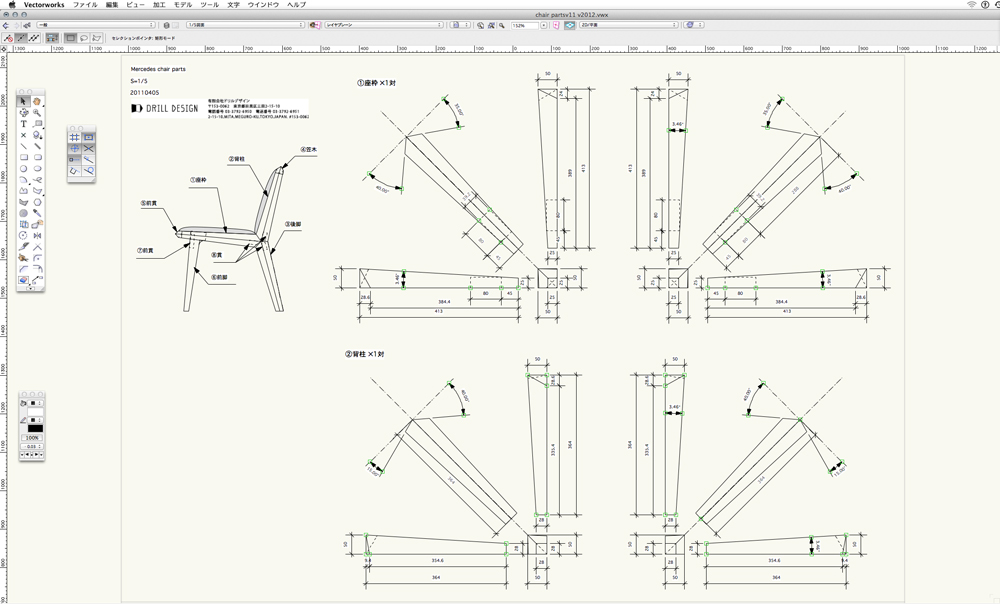Enable rectangular marquee selection mode
Viewport: 1000px width, 604px height.
coord(71,38)
